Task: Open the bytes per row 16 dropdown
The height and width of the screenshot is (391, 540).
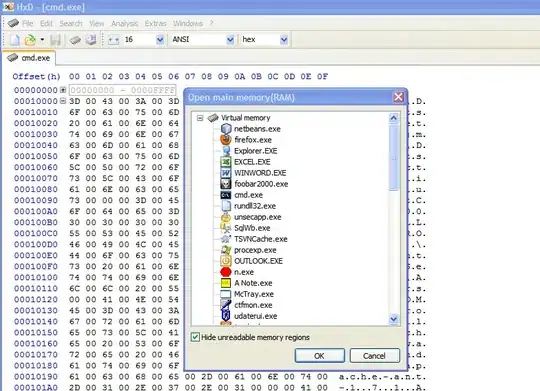Action: [x=160, y=40]
